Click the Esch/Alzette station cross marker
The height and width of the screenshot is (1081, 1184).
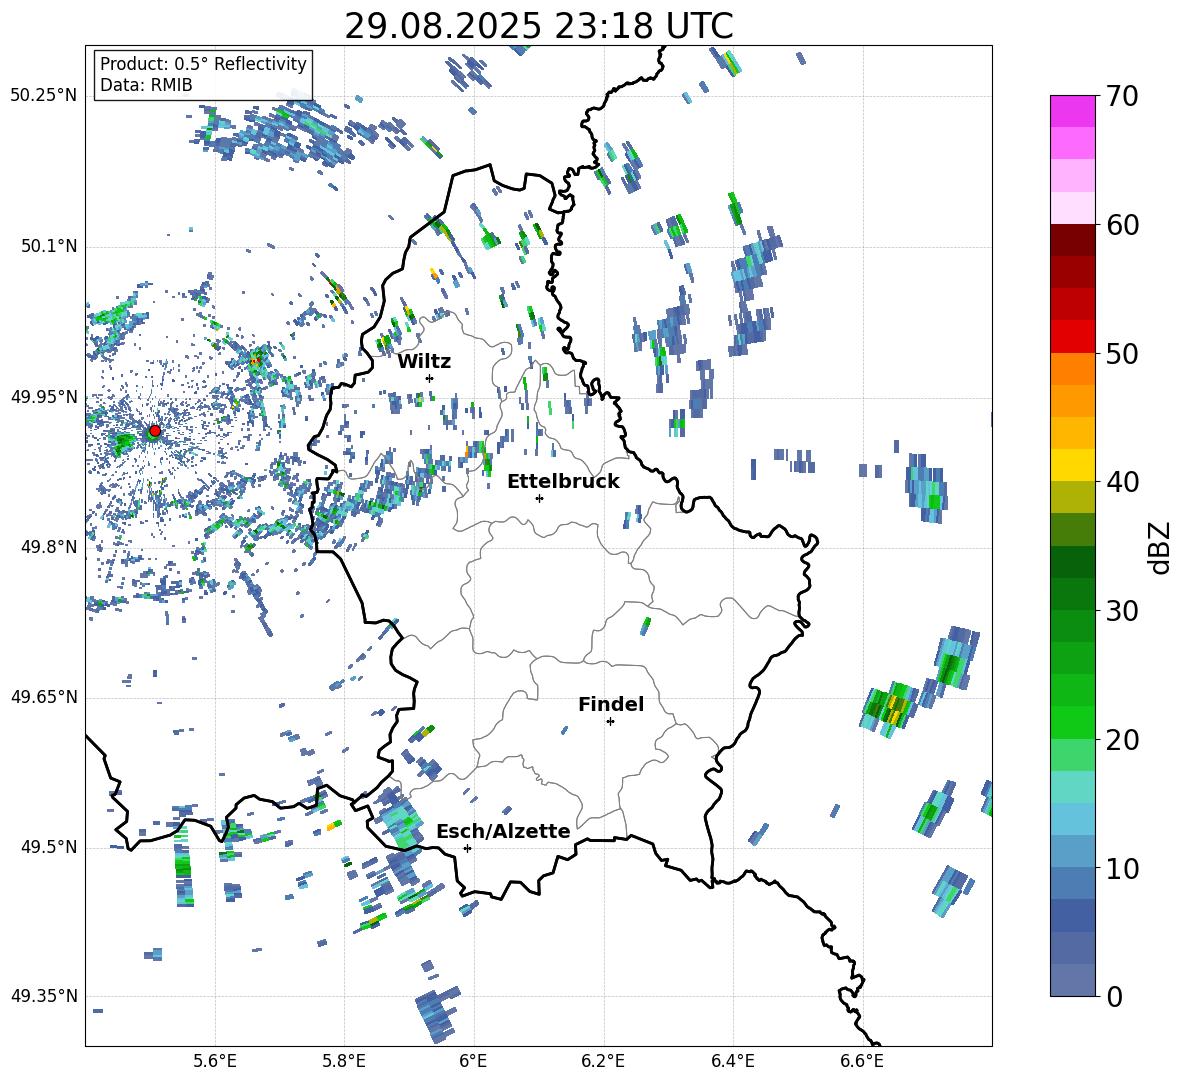click(467, 848)
